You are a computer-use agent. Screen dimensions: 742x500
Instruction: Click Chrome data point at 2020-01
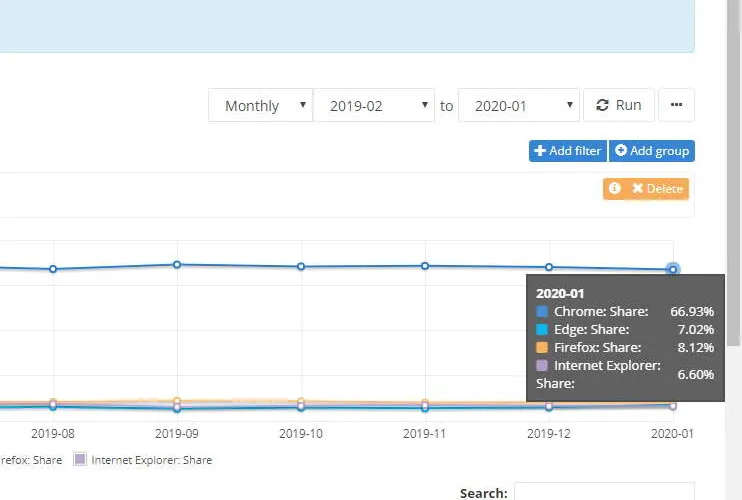click(673, 269)
